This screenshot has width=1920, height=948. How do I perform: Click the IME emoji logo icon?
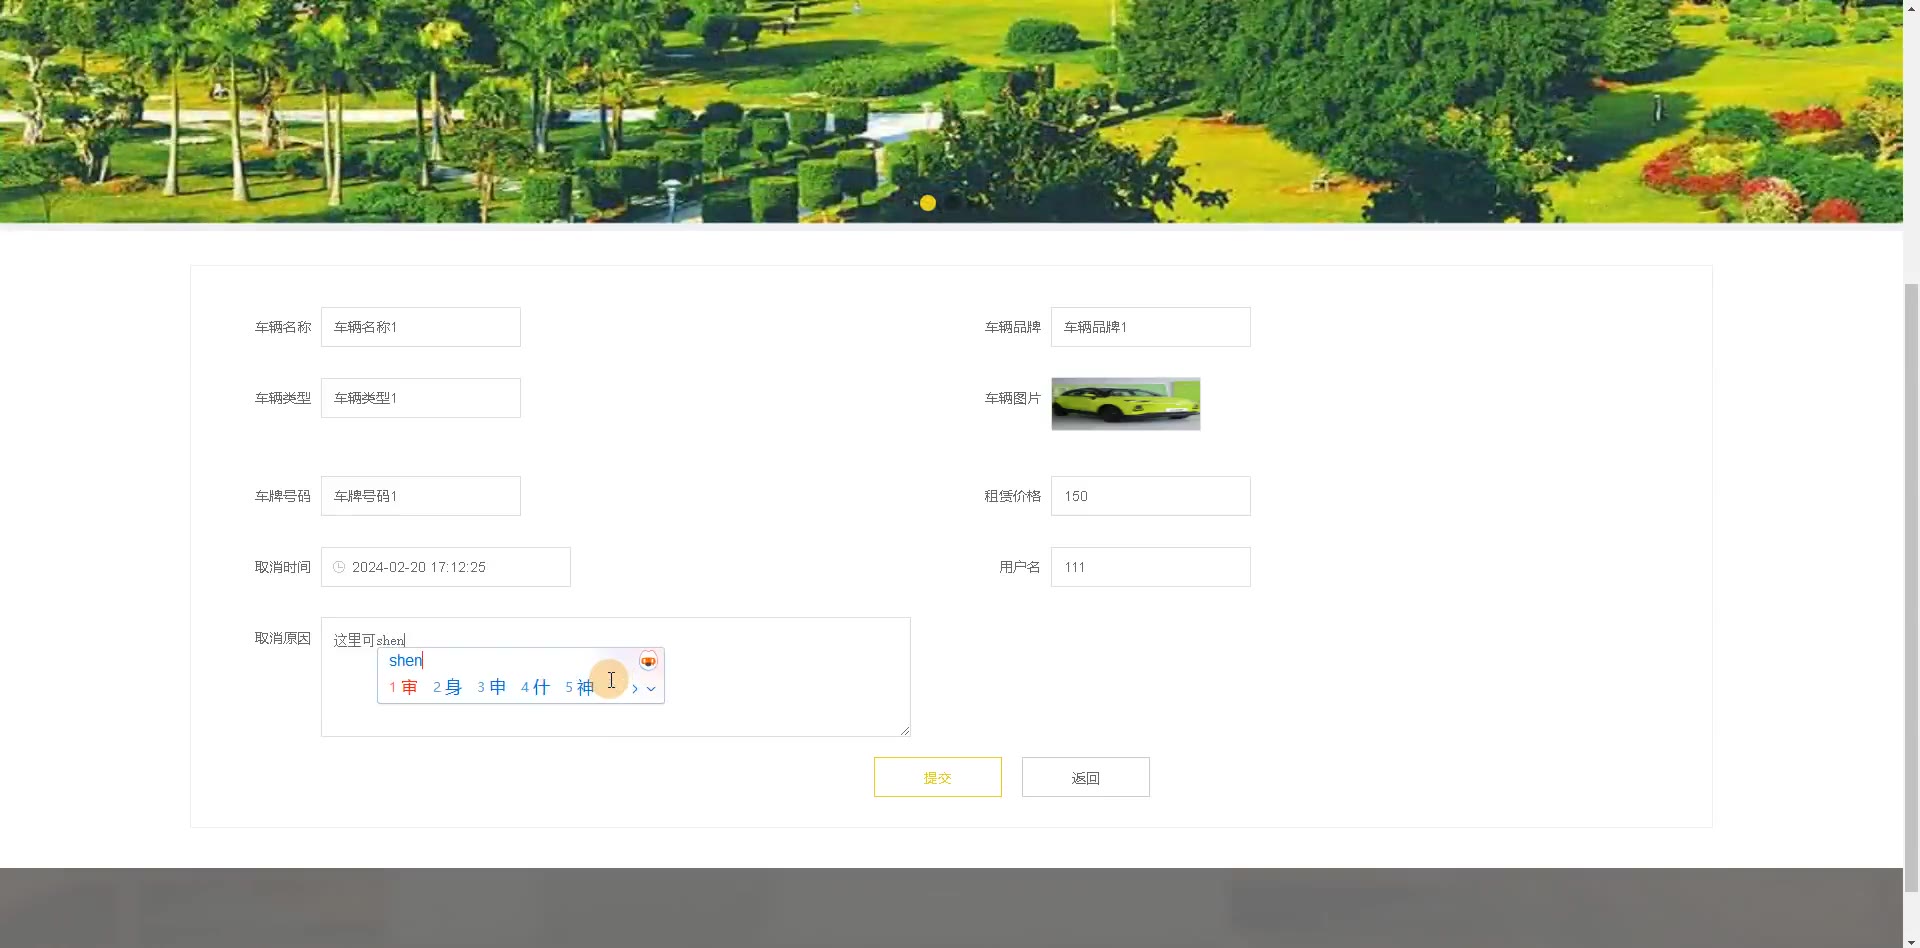[648, 661]
